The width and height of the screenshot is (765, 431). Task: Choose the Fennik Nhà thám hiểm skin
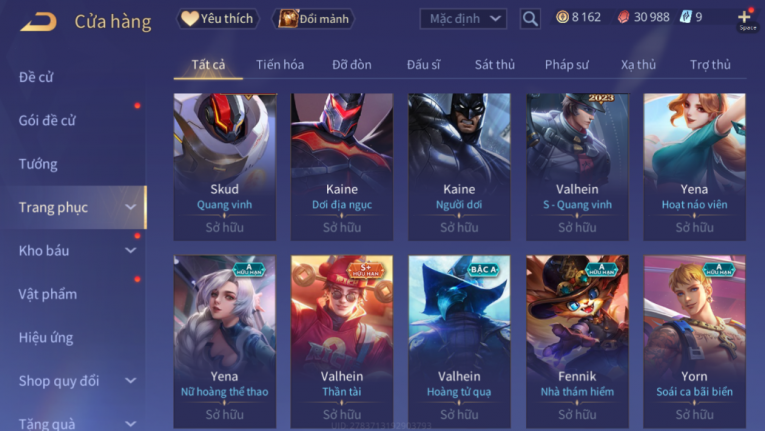[577, 341]
